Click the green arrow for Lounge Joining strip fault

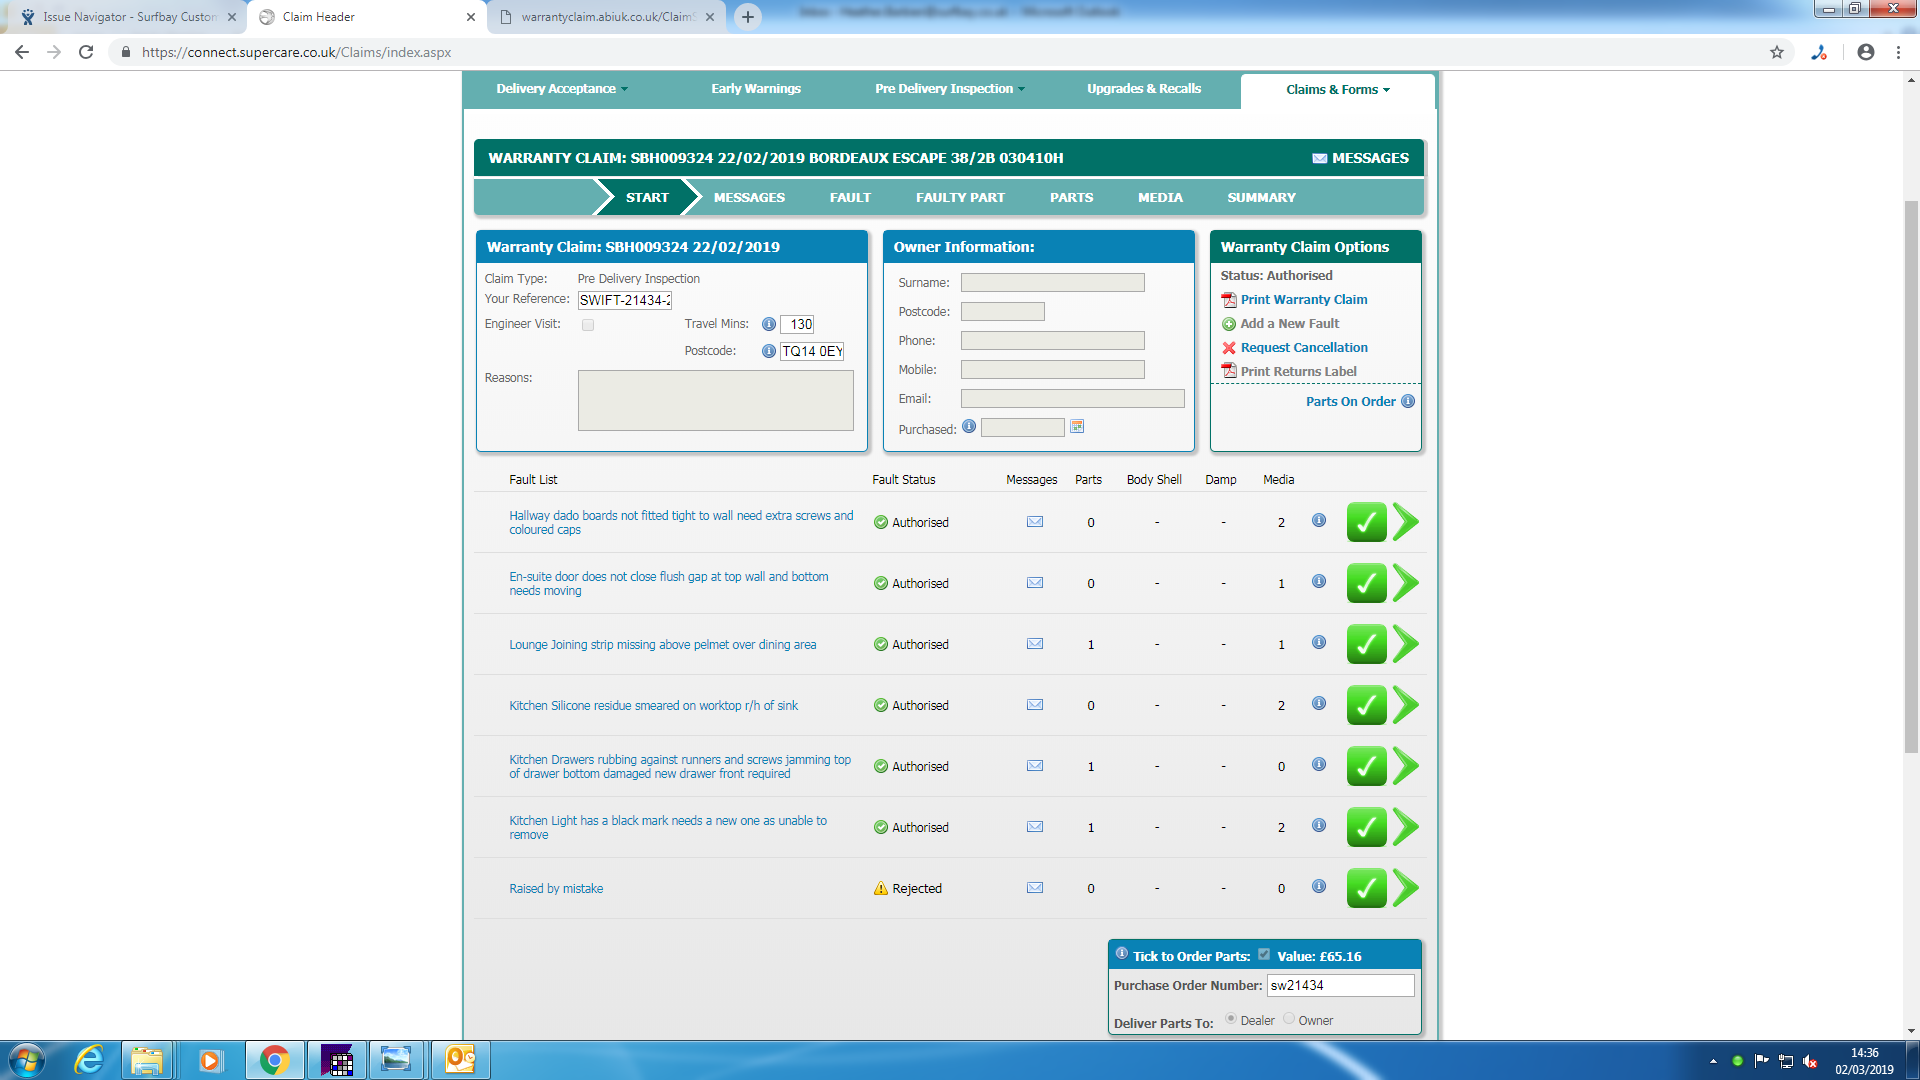click(x=1406, y=644)
